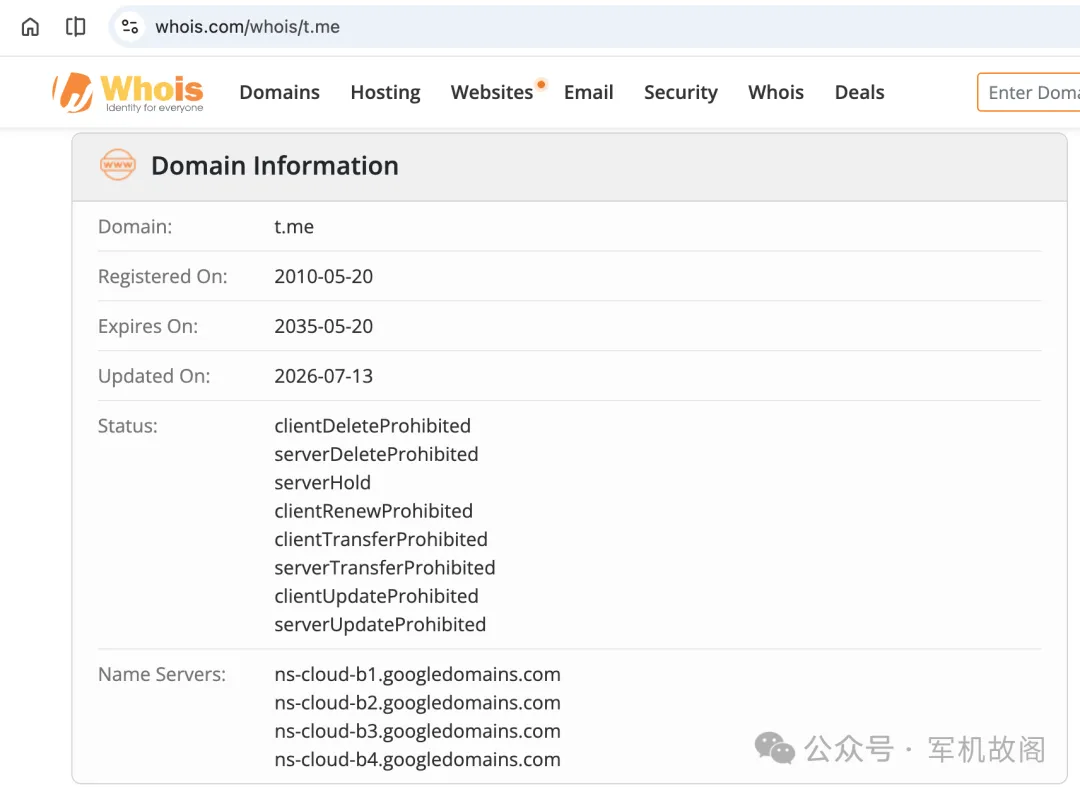Click the WeChat logo watermark
This screenshot has width=1080, height=792.
click(774, 748)
